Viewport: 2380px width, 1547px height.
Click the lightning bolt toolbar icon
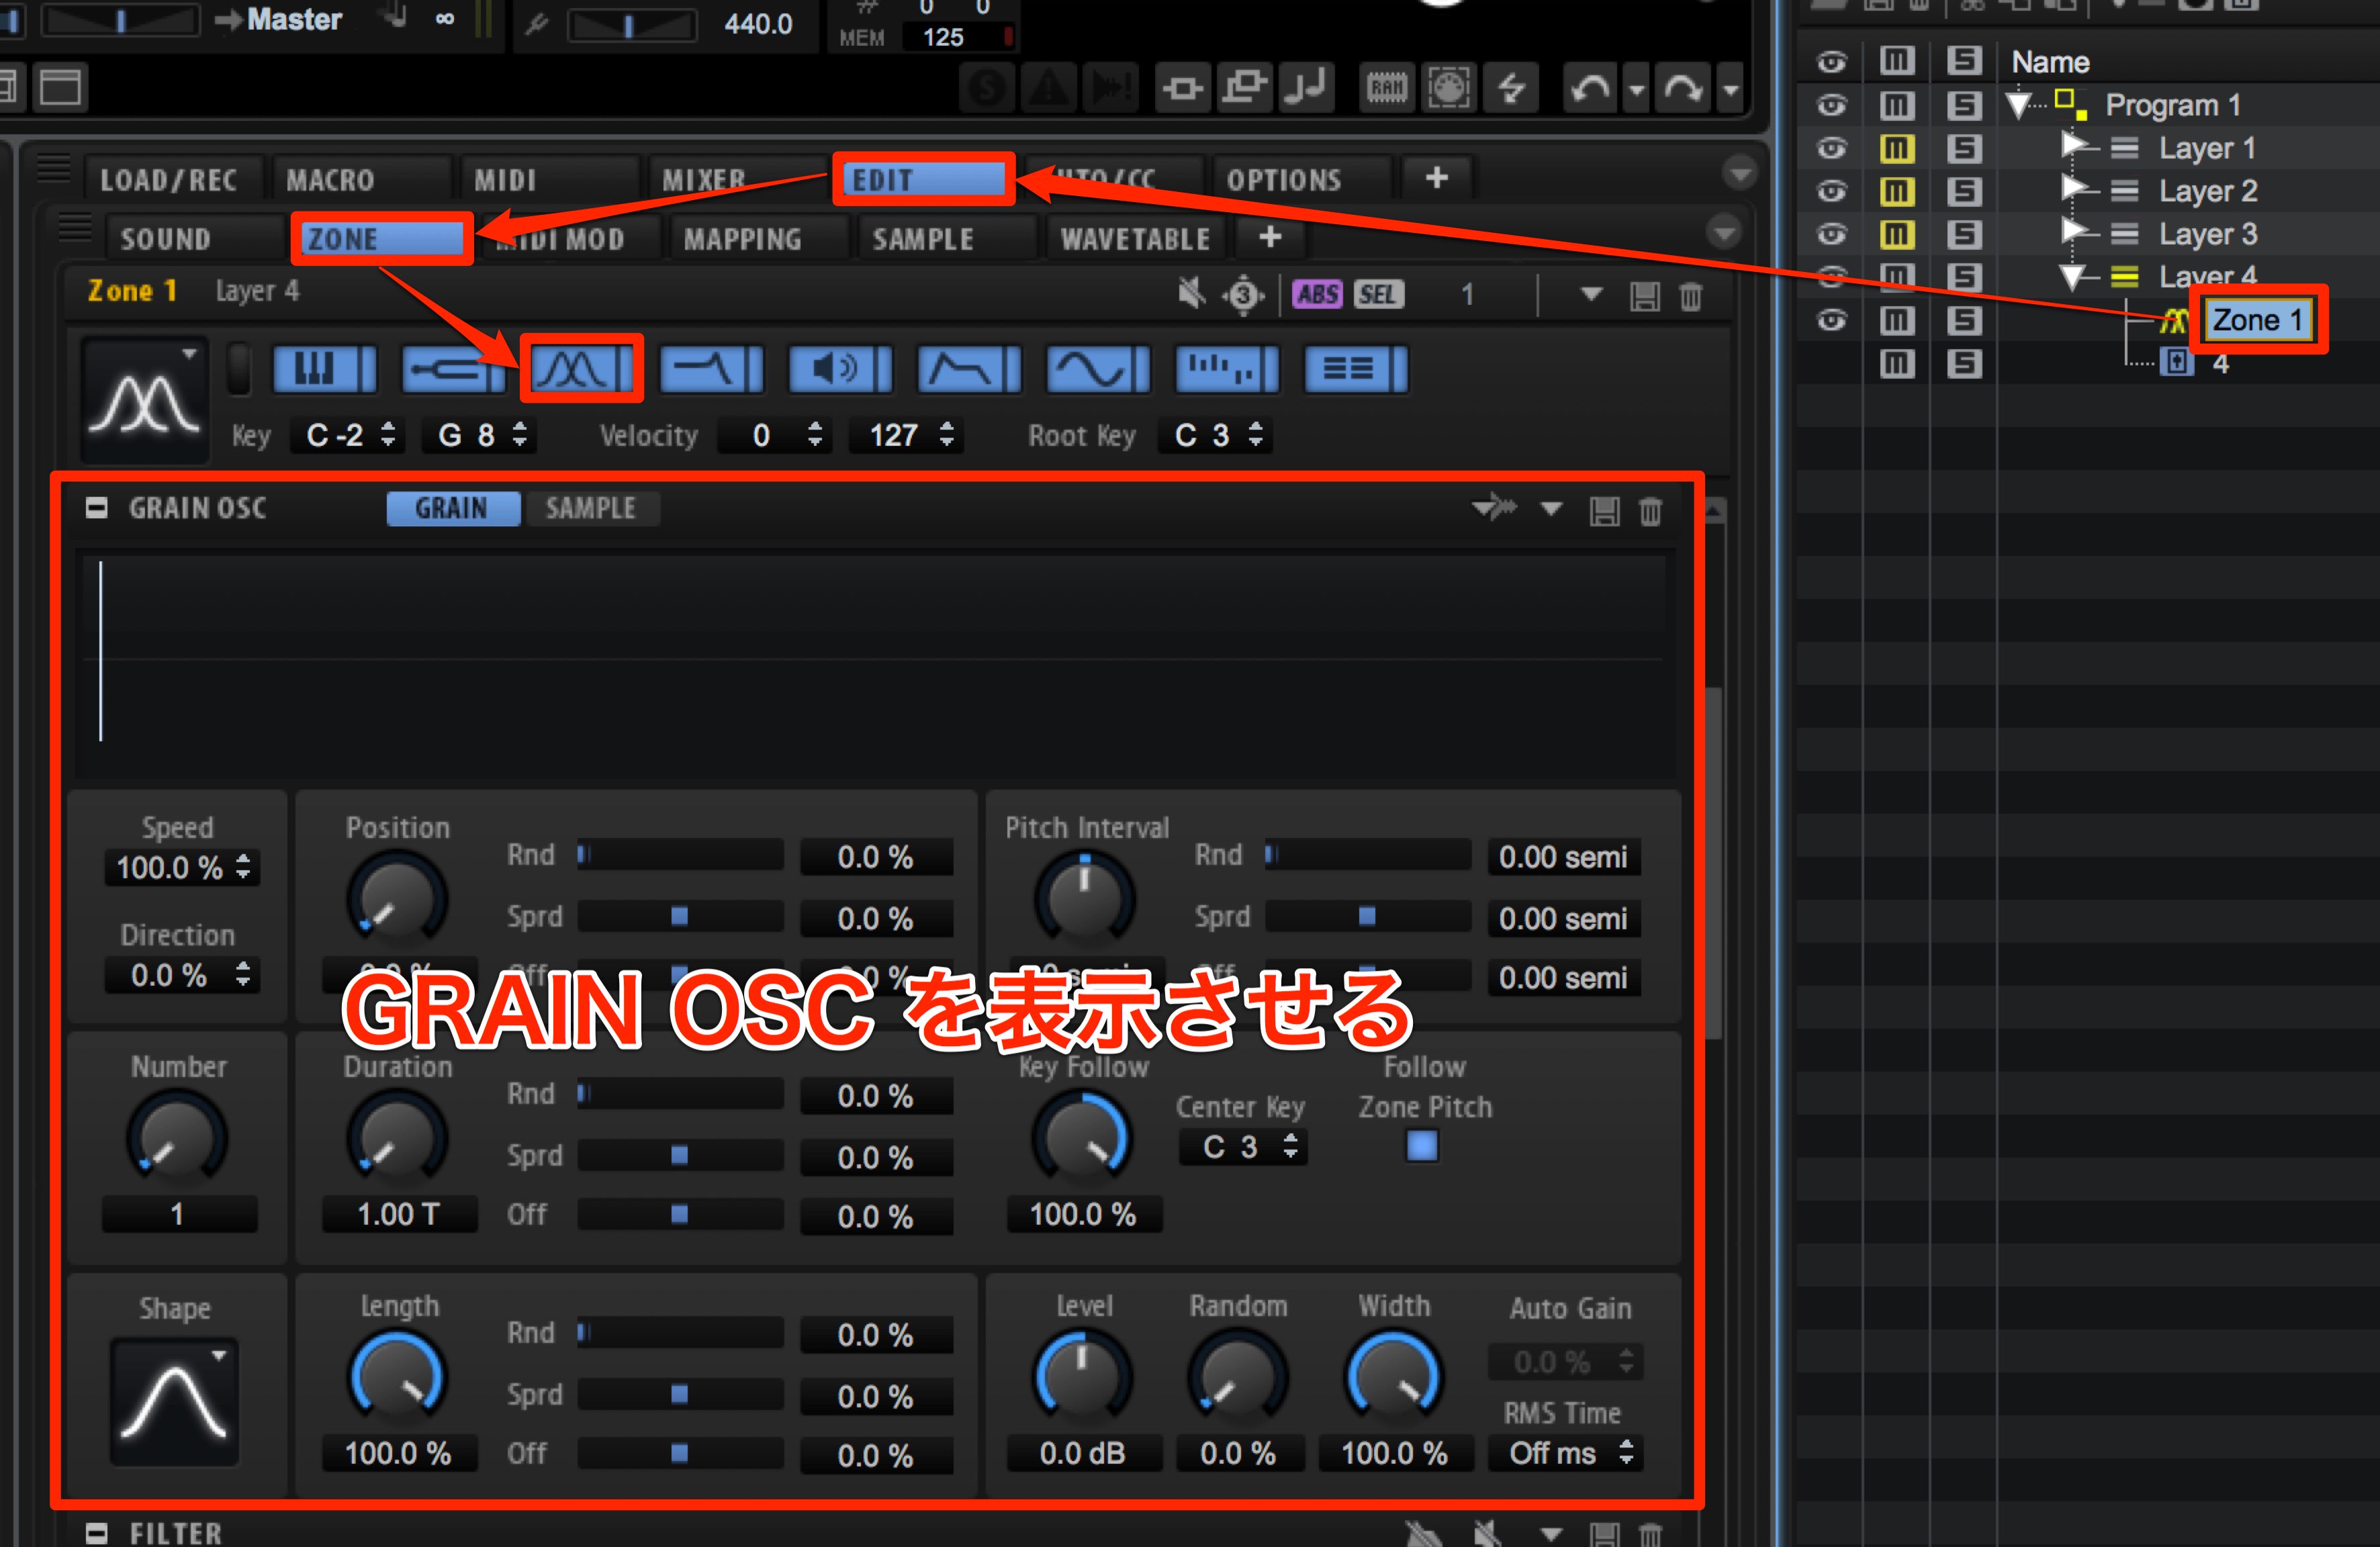click(x=1511, y=88)
